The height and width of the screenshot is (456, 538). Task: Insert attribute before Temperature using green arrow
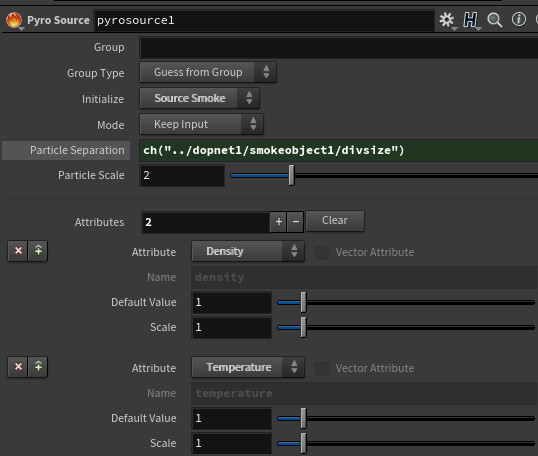coord(38,367)
